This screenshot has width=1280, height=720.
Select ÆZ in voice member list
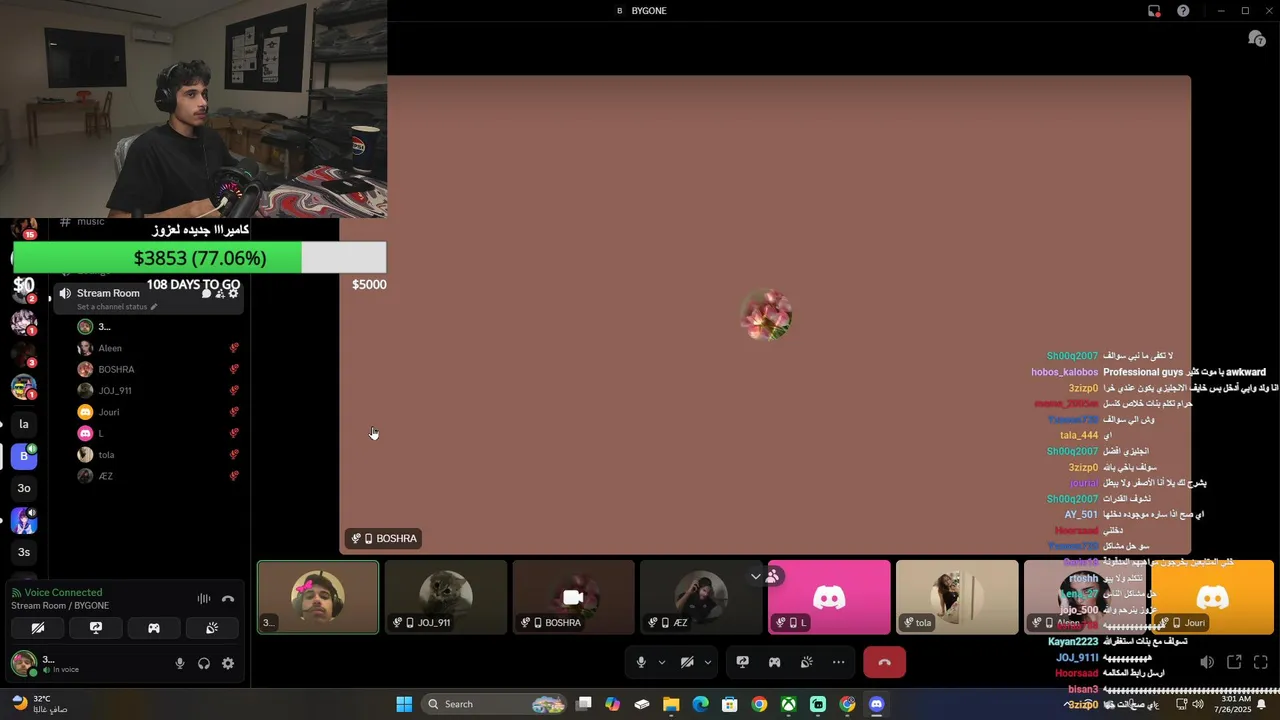159,476
